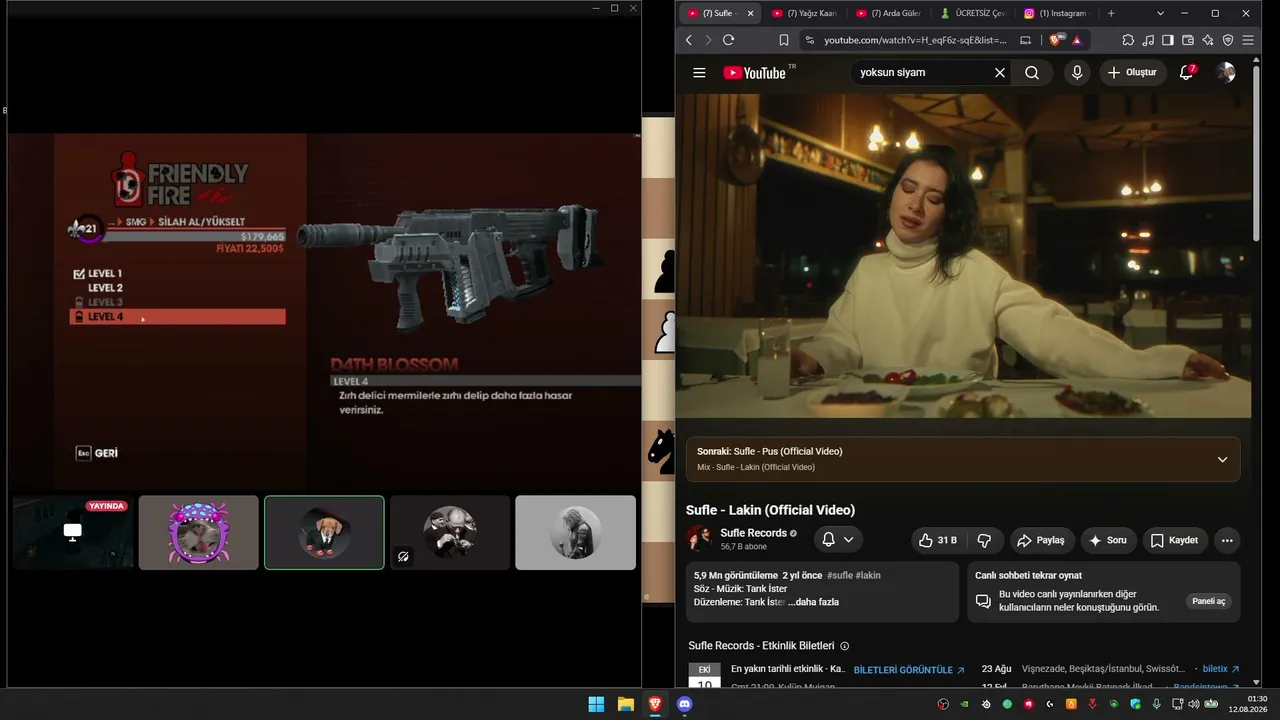Image resolution: width=1280 pixels, height=720 pixels.
Task: Open Discord from the taskbar
Action: click(685, 704)
